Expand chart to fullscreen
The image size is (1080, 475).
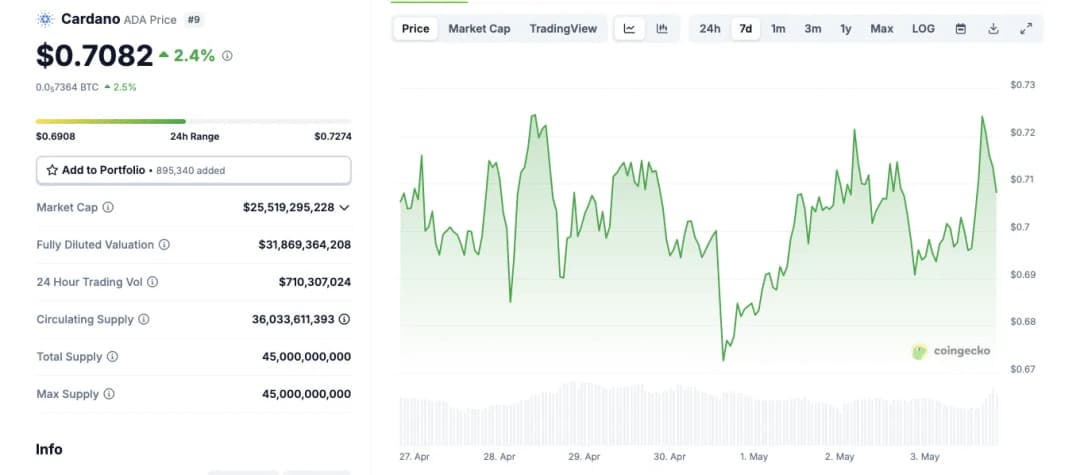[1026, 29]
